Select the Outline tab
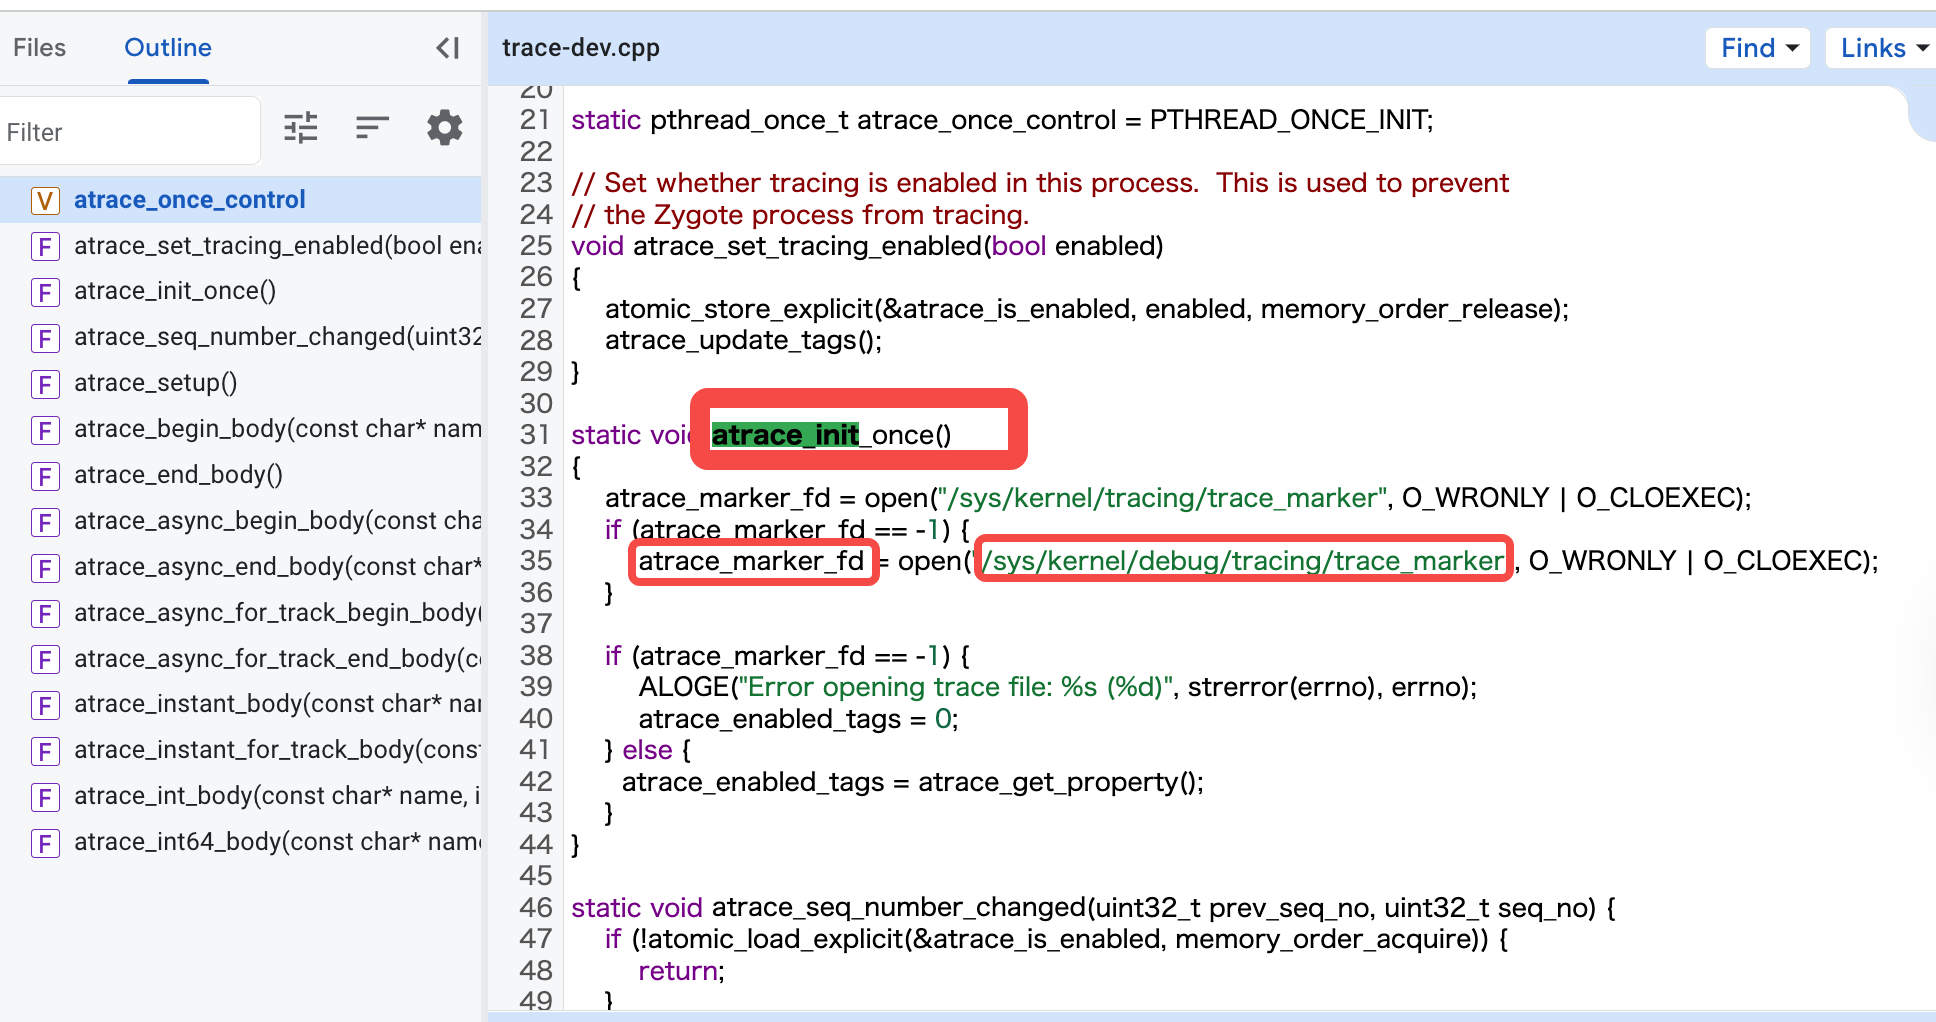 (x=168, y=48)
